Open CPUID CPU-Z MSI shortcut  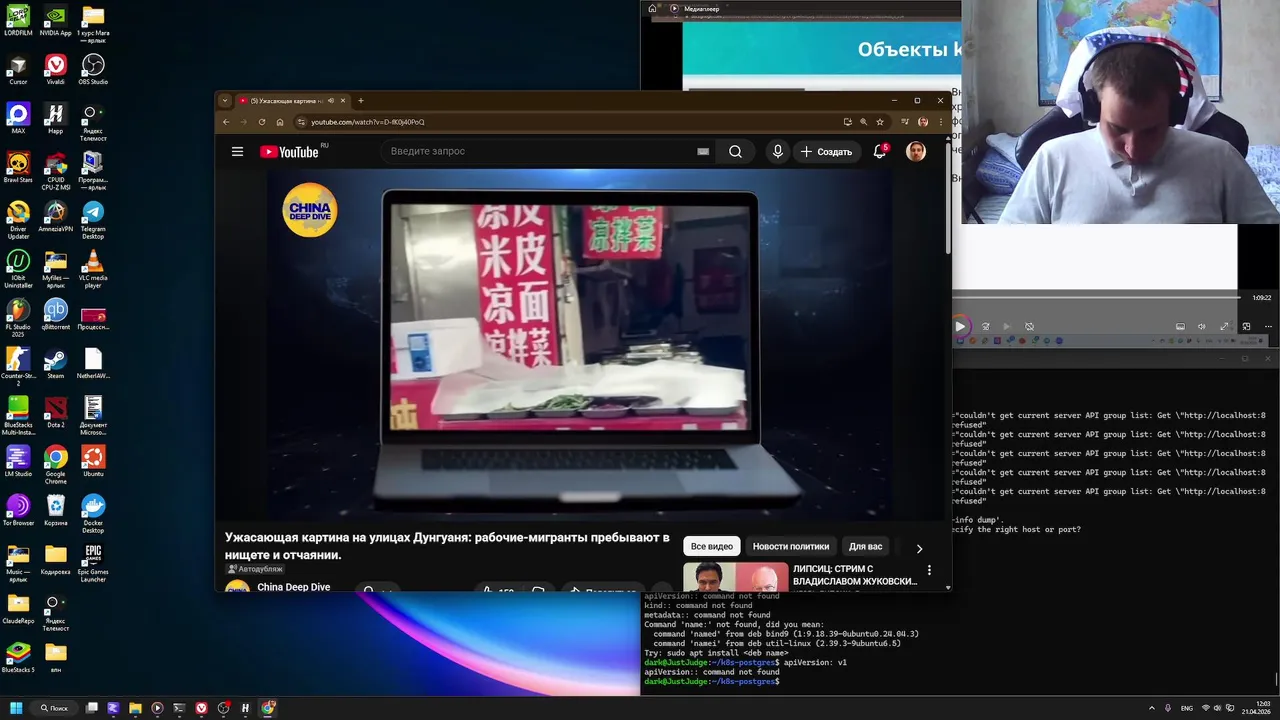tap(56, 171)
